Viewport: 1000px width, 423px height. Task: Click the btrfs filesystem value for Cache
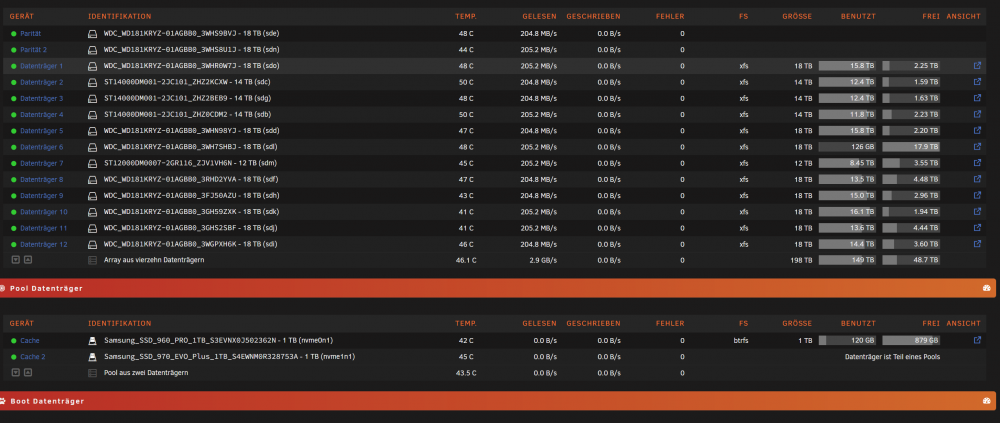coord(741,341)
